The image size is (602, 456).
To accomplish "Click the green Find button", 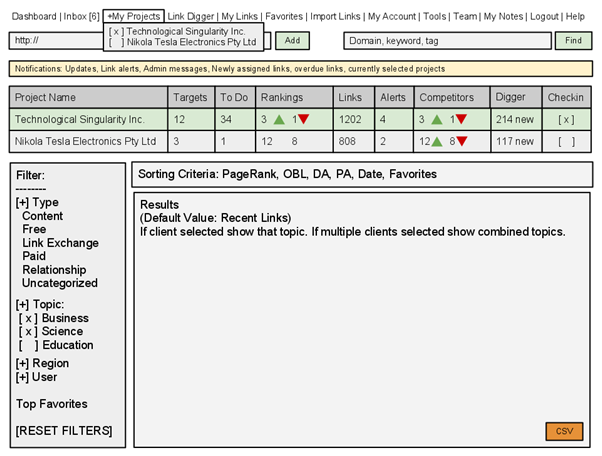I will (573, 41).
